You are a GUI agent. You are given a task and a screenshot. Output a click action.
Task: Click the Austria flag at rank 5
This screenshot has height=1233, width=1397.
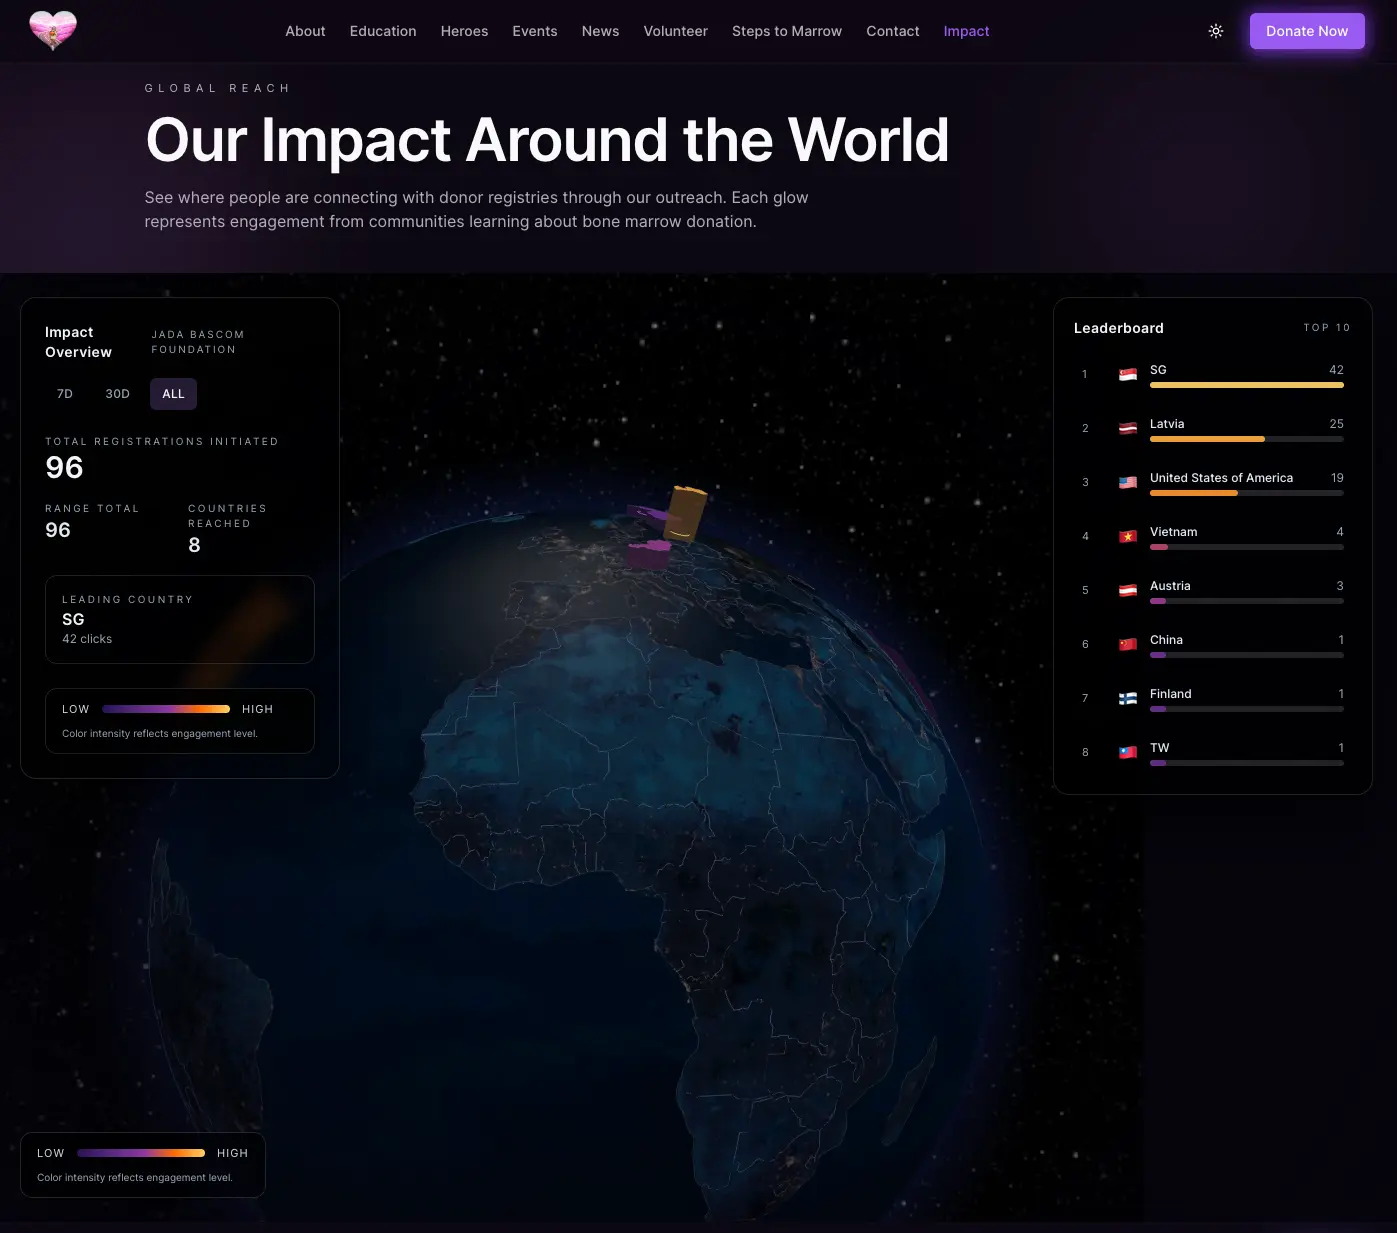click(1128, 590)
